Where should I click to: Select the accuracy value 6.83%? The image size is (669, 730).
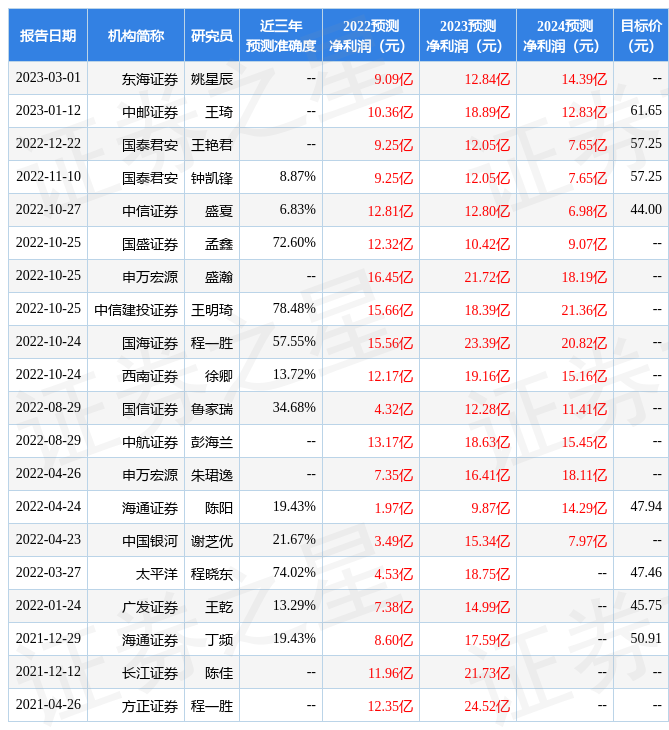(x=297, y=210)
